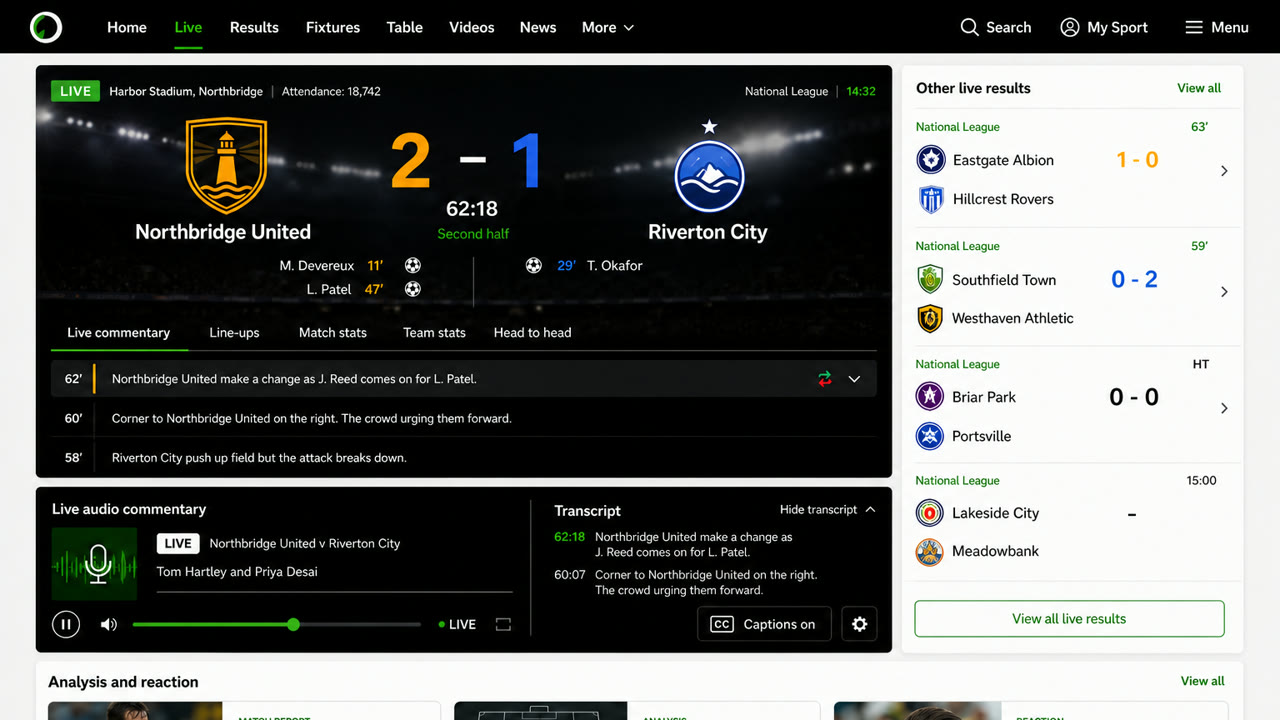
Task: Click the Westhaven Athletic club badge
Action: pyautogui.click(x=930, y=318)
